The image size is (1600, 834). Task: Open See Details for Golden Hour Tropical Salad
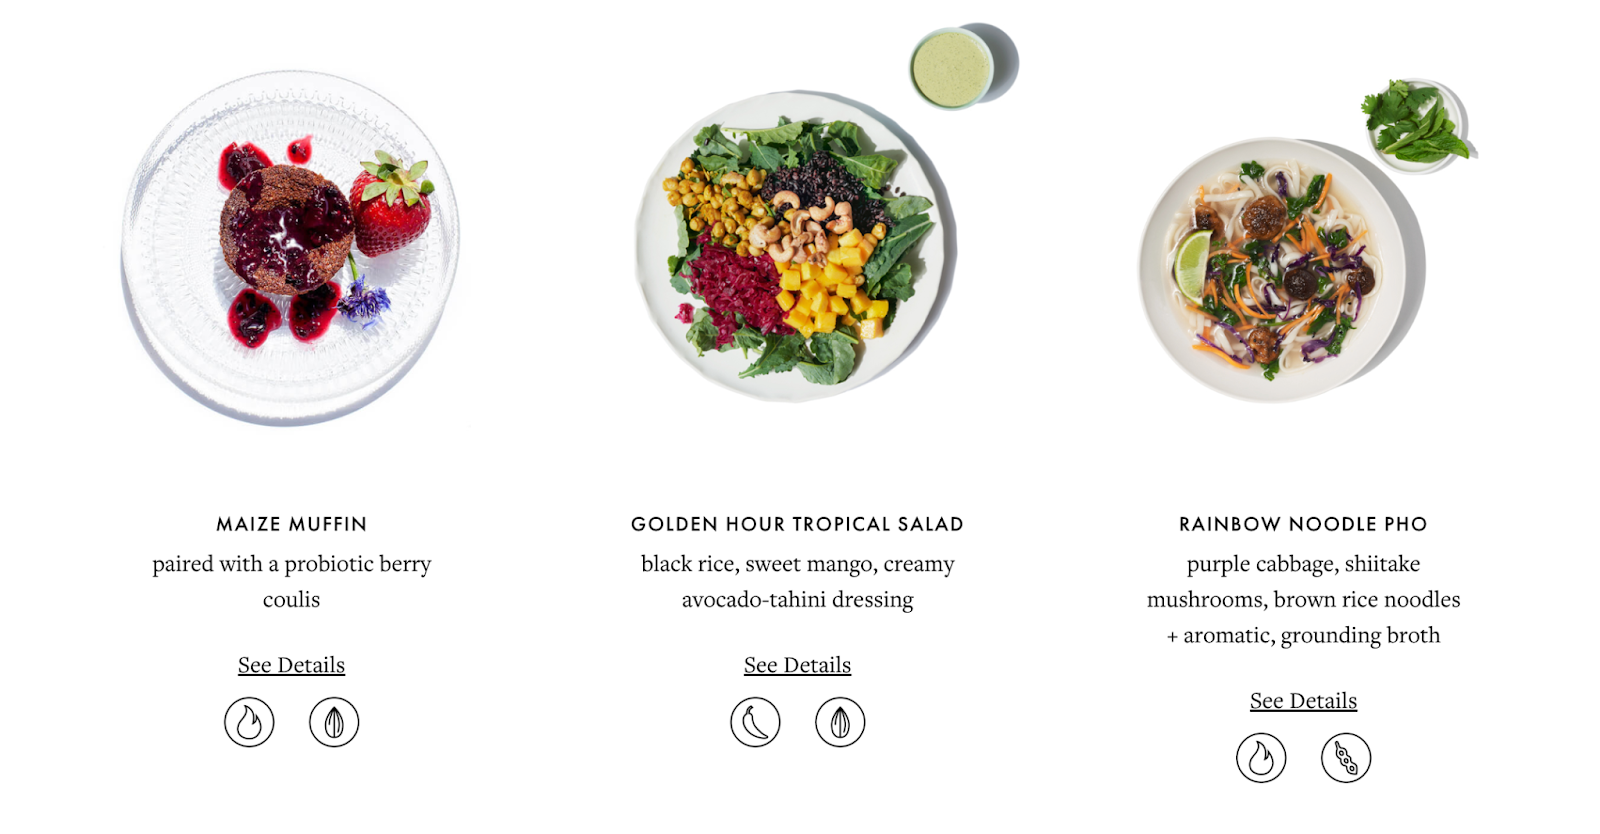[797, 663]
